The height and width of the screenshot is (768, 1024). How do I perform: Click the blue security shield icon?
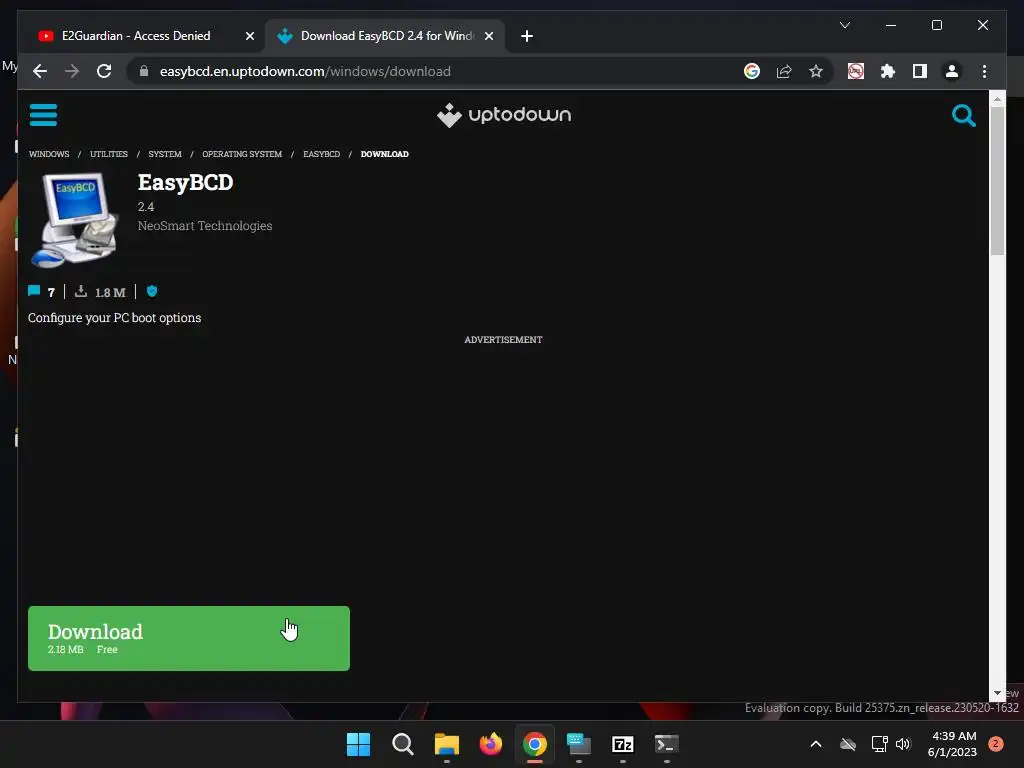(152, 291)
